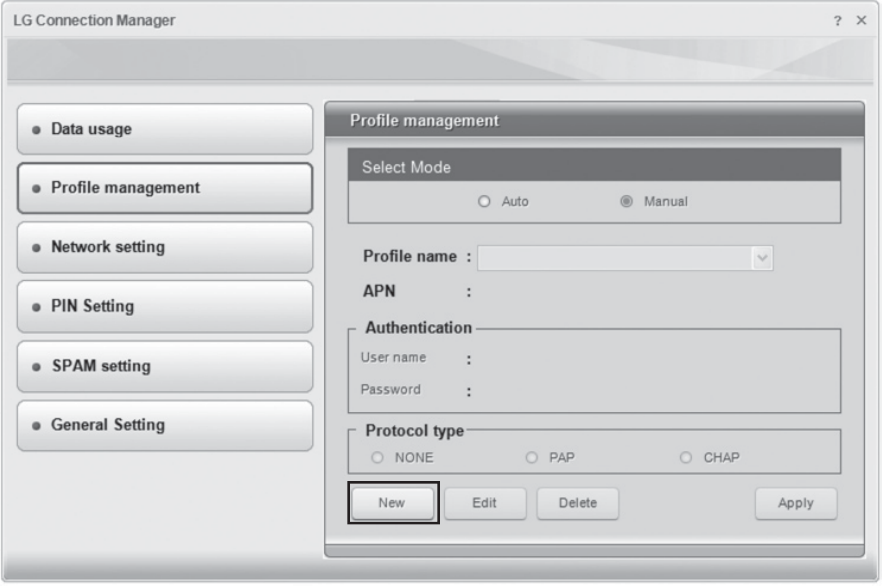Select NONE protocol type

pos(377,457)
